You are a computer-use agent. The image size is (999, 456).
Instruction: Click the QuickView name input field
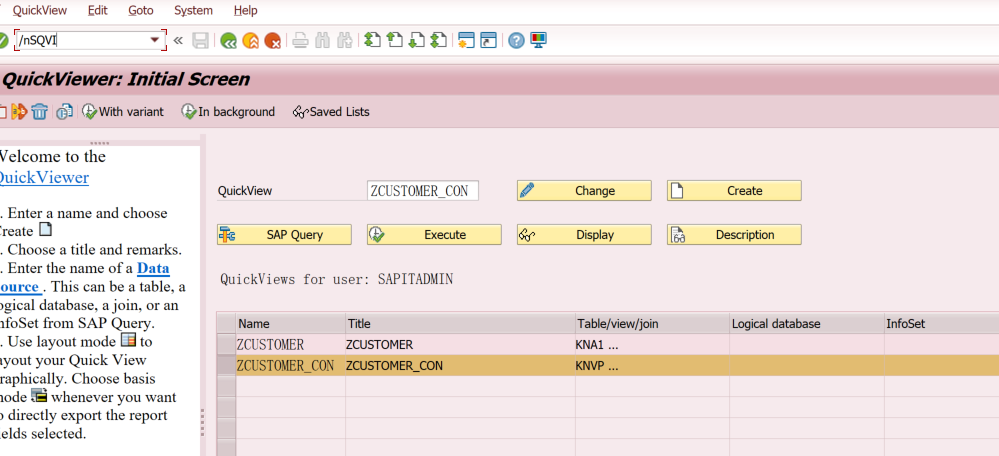(422, 191)
